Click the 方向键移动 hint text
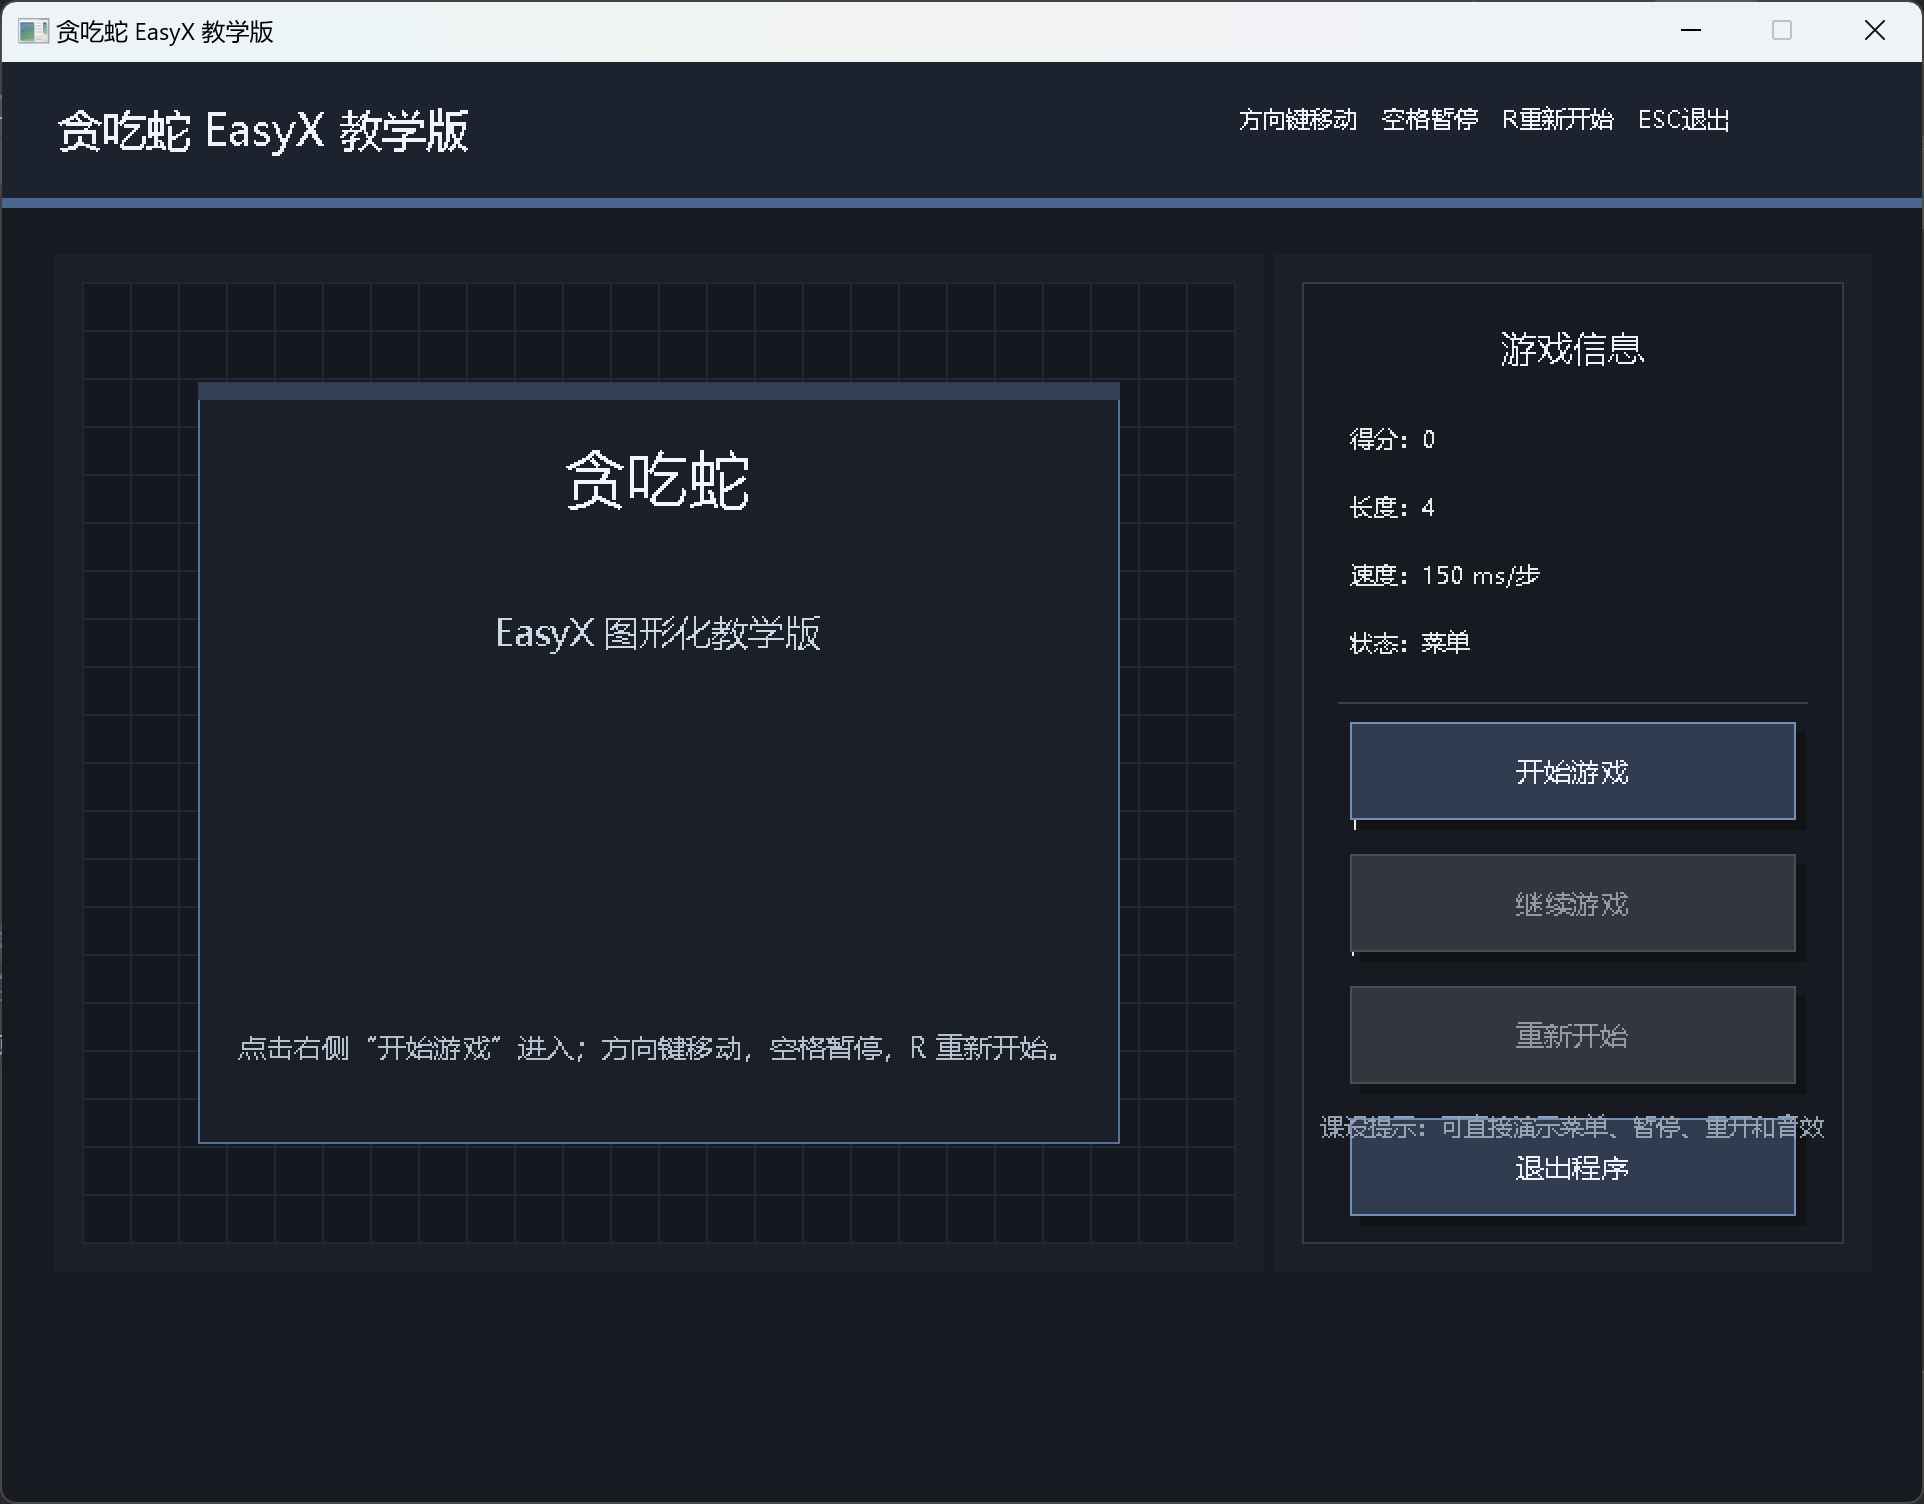The width and height of the screenshot is (1924, 1504). click(1298, 120)
